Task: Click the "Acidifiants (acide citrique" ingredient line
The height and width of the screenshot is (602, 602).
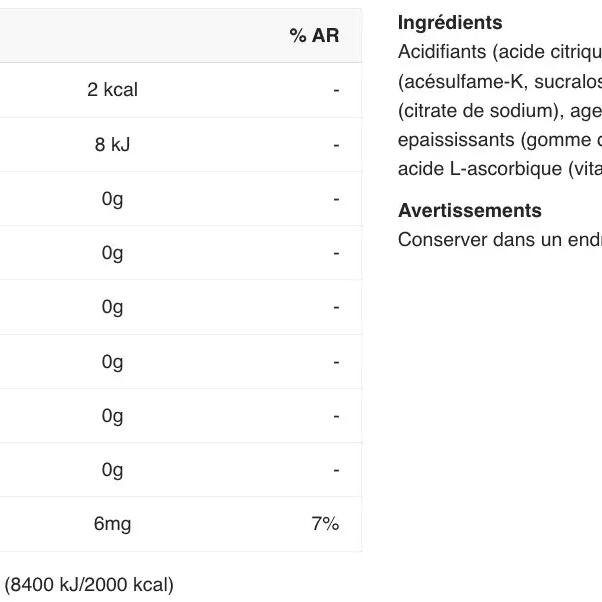Action: coord(499,51)
